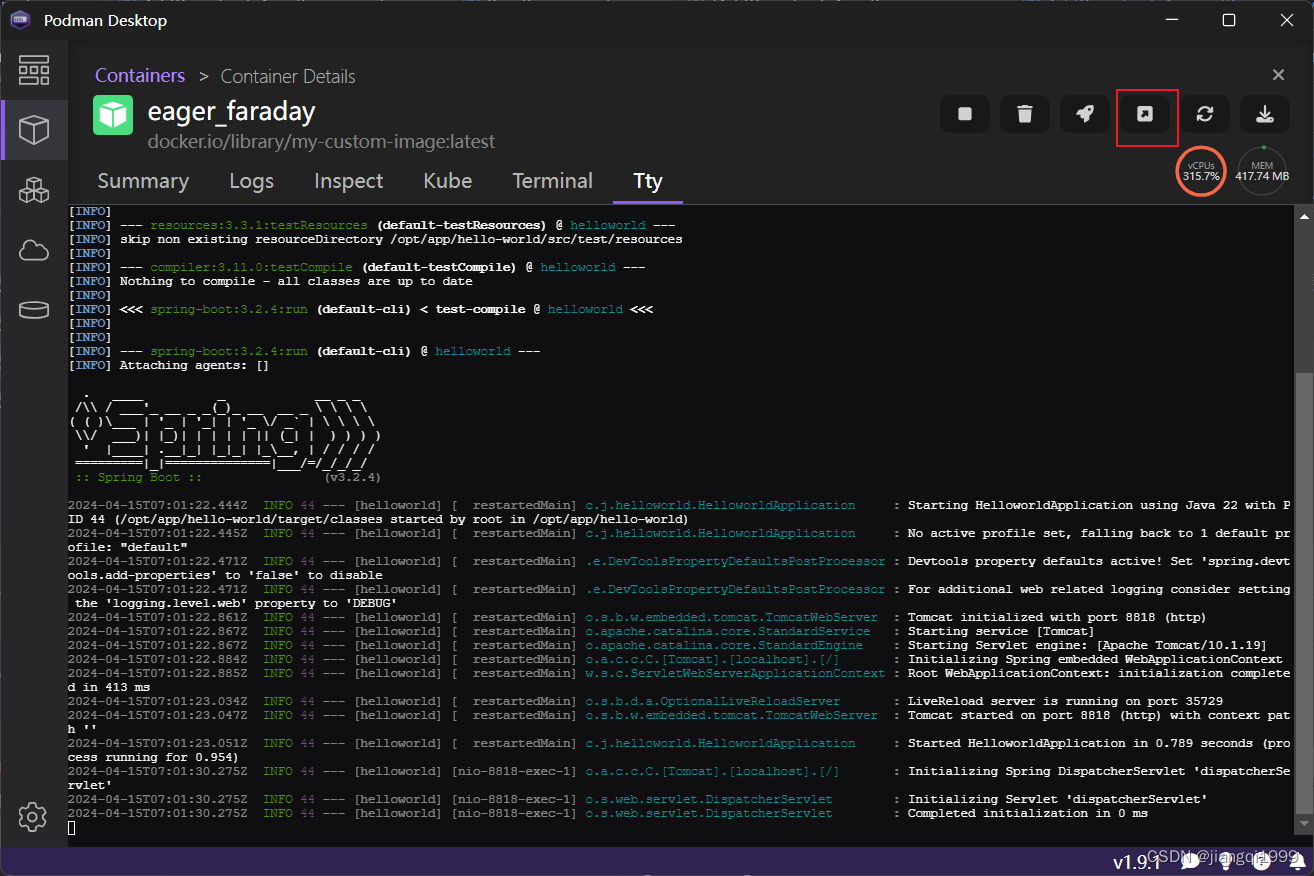
Task: Open the Containers sidebar cube icon
Action: pos(34,130)
